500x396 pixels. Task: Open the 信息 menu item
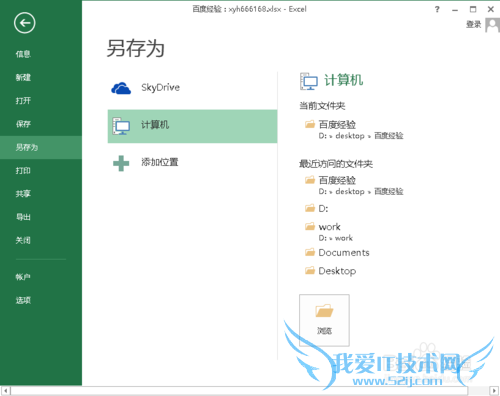[x=23, y=54]
